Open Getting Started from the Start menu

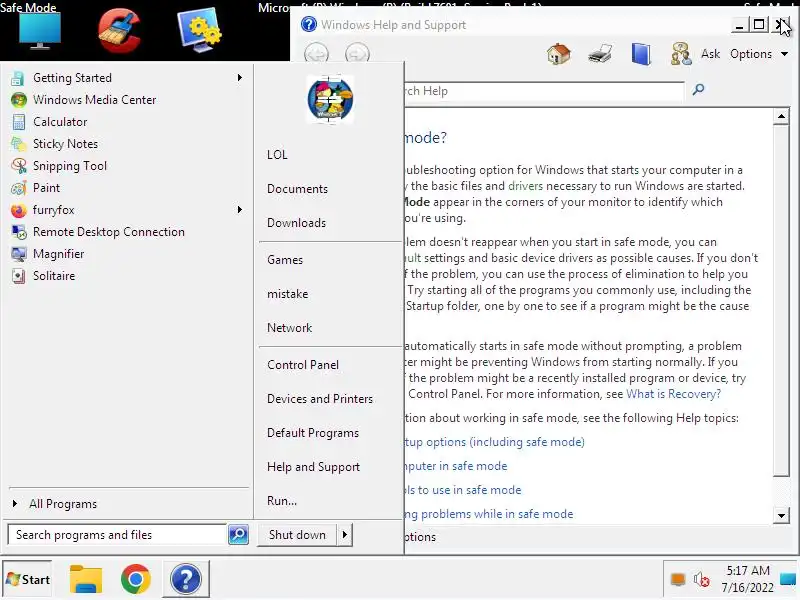[x=72, y=78]
